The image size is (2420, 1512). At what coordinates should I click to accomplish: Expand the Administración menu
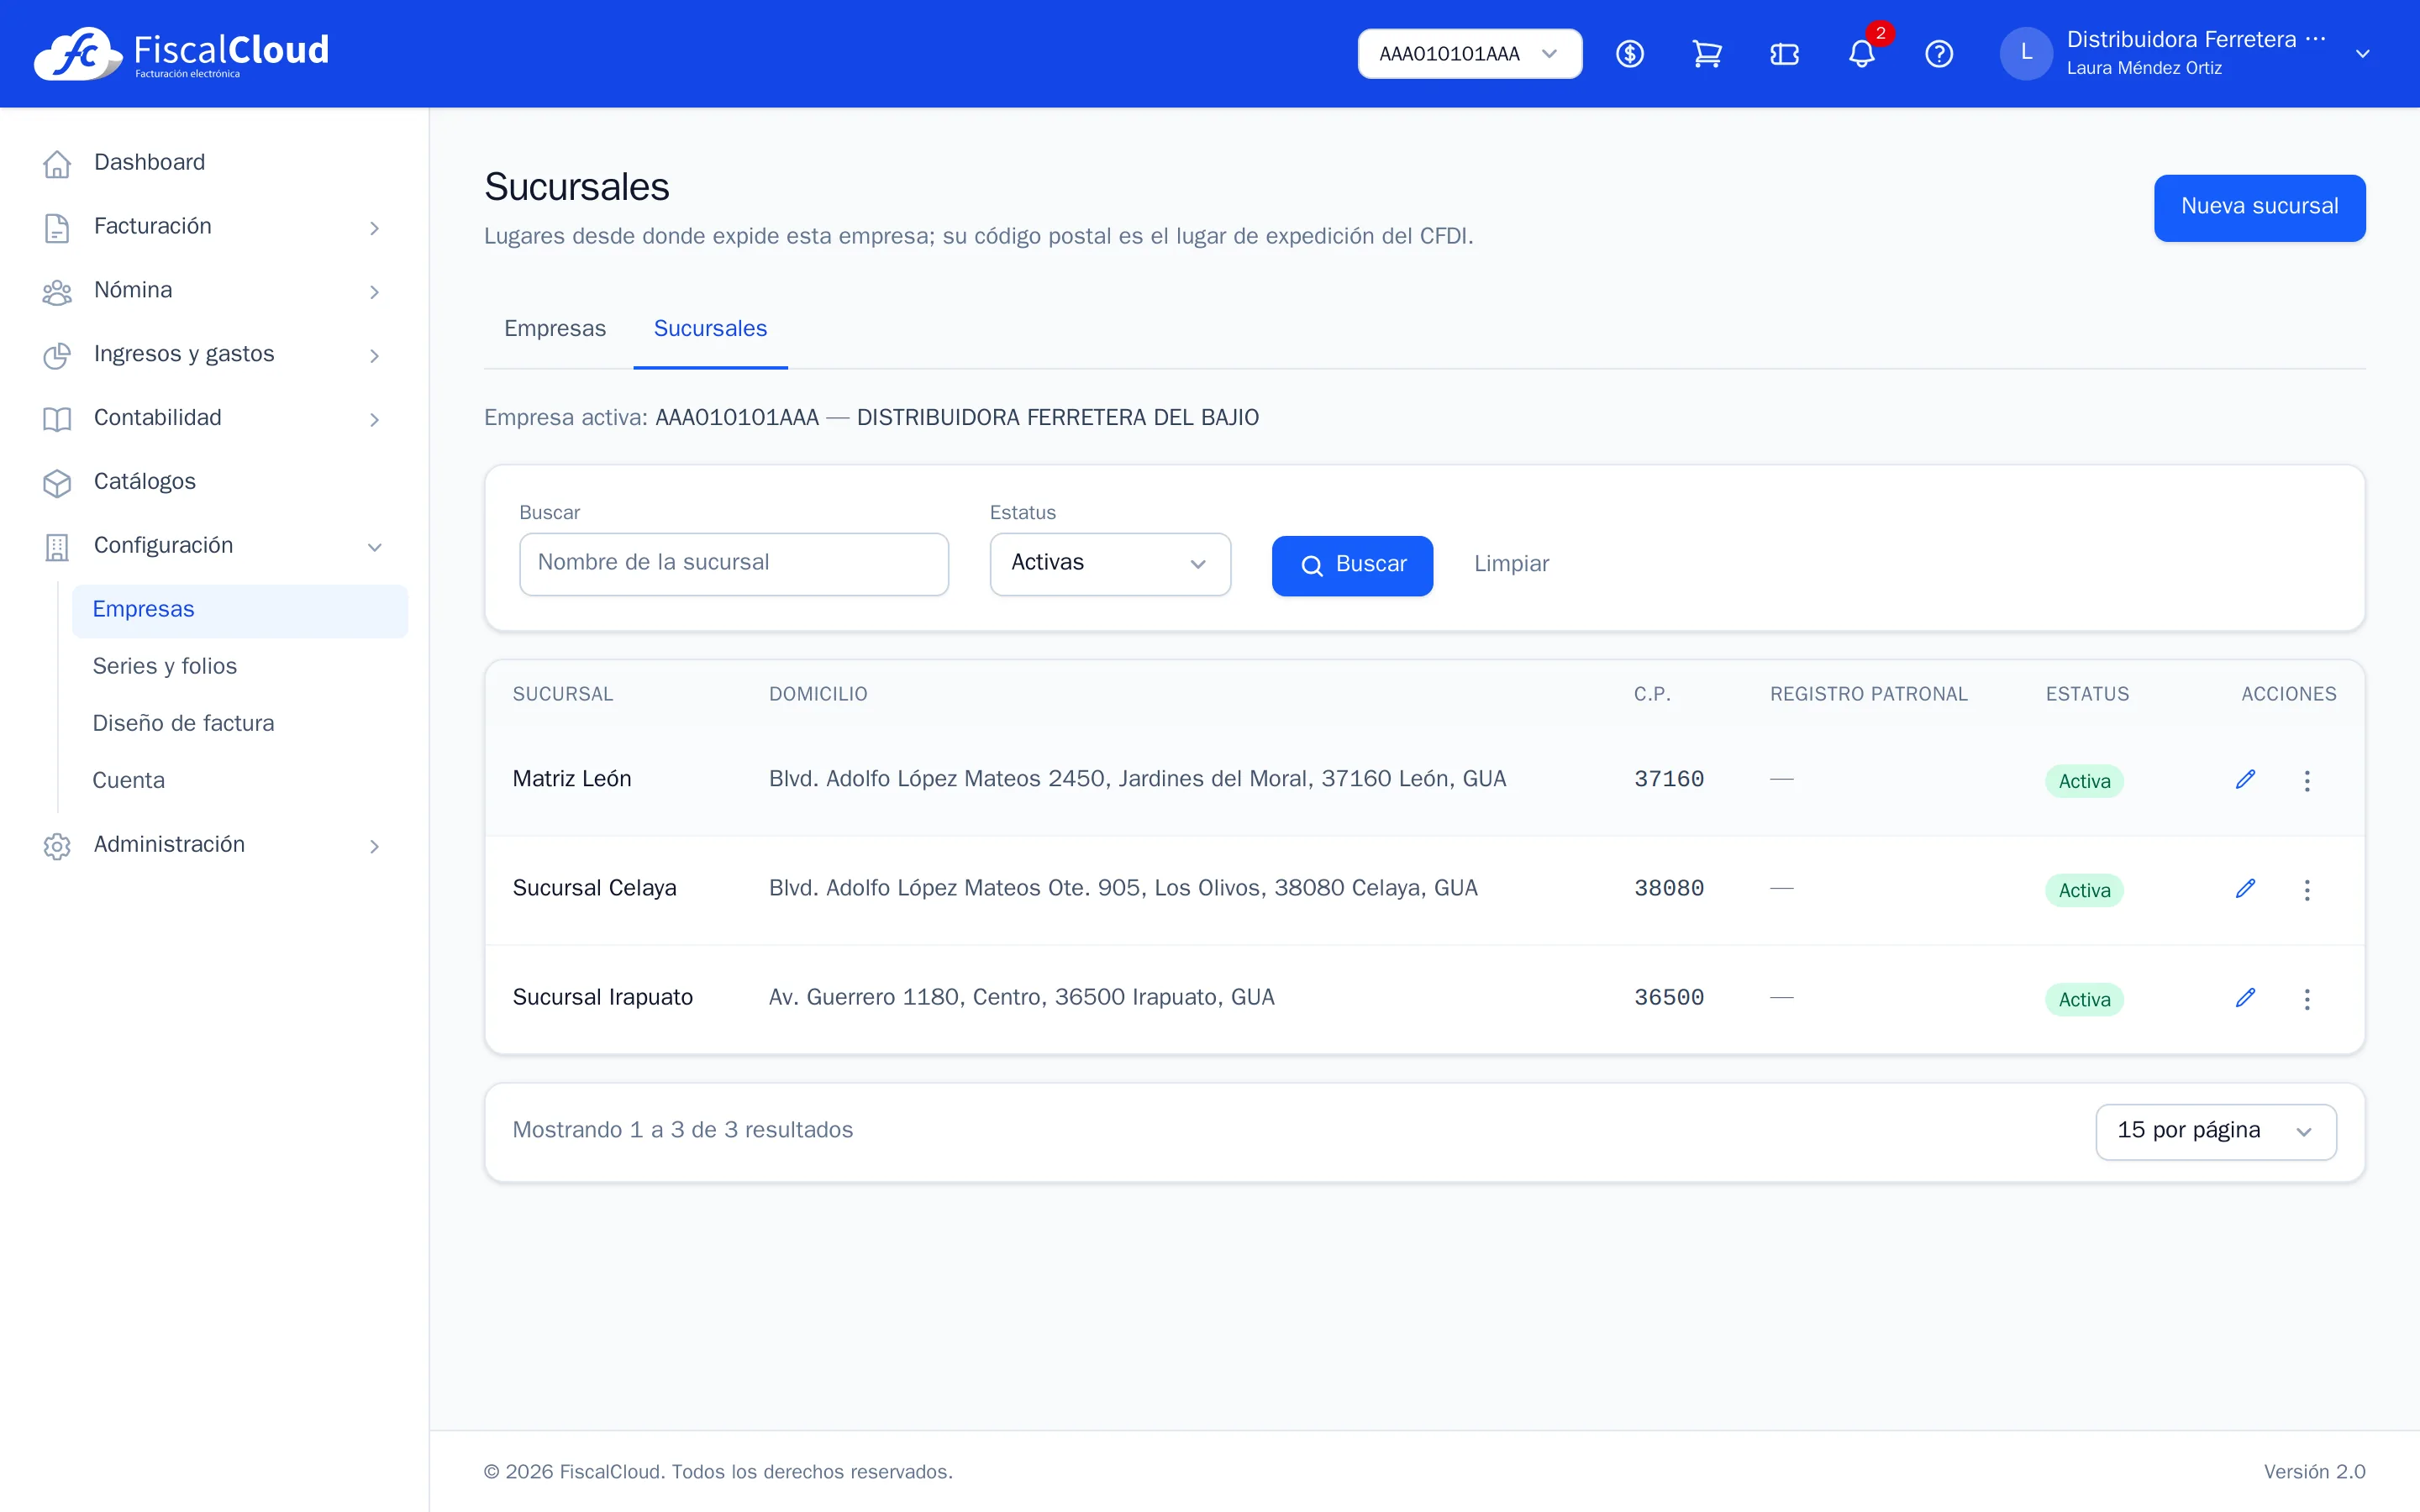click(214, 845)
